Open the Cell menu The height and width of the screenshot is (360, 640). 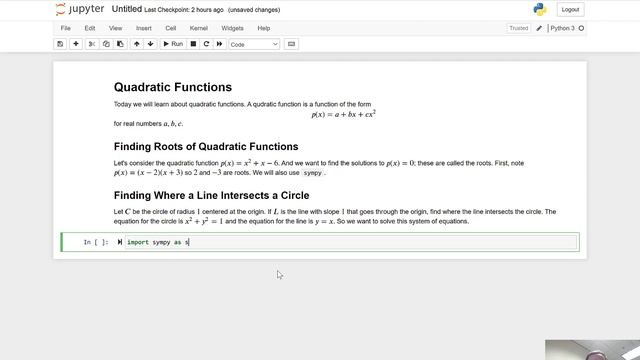[x=171, y=28]
